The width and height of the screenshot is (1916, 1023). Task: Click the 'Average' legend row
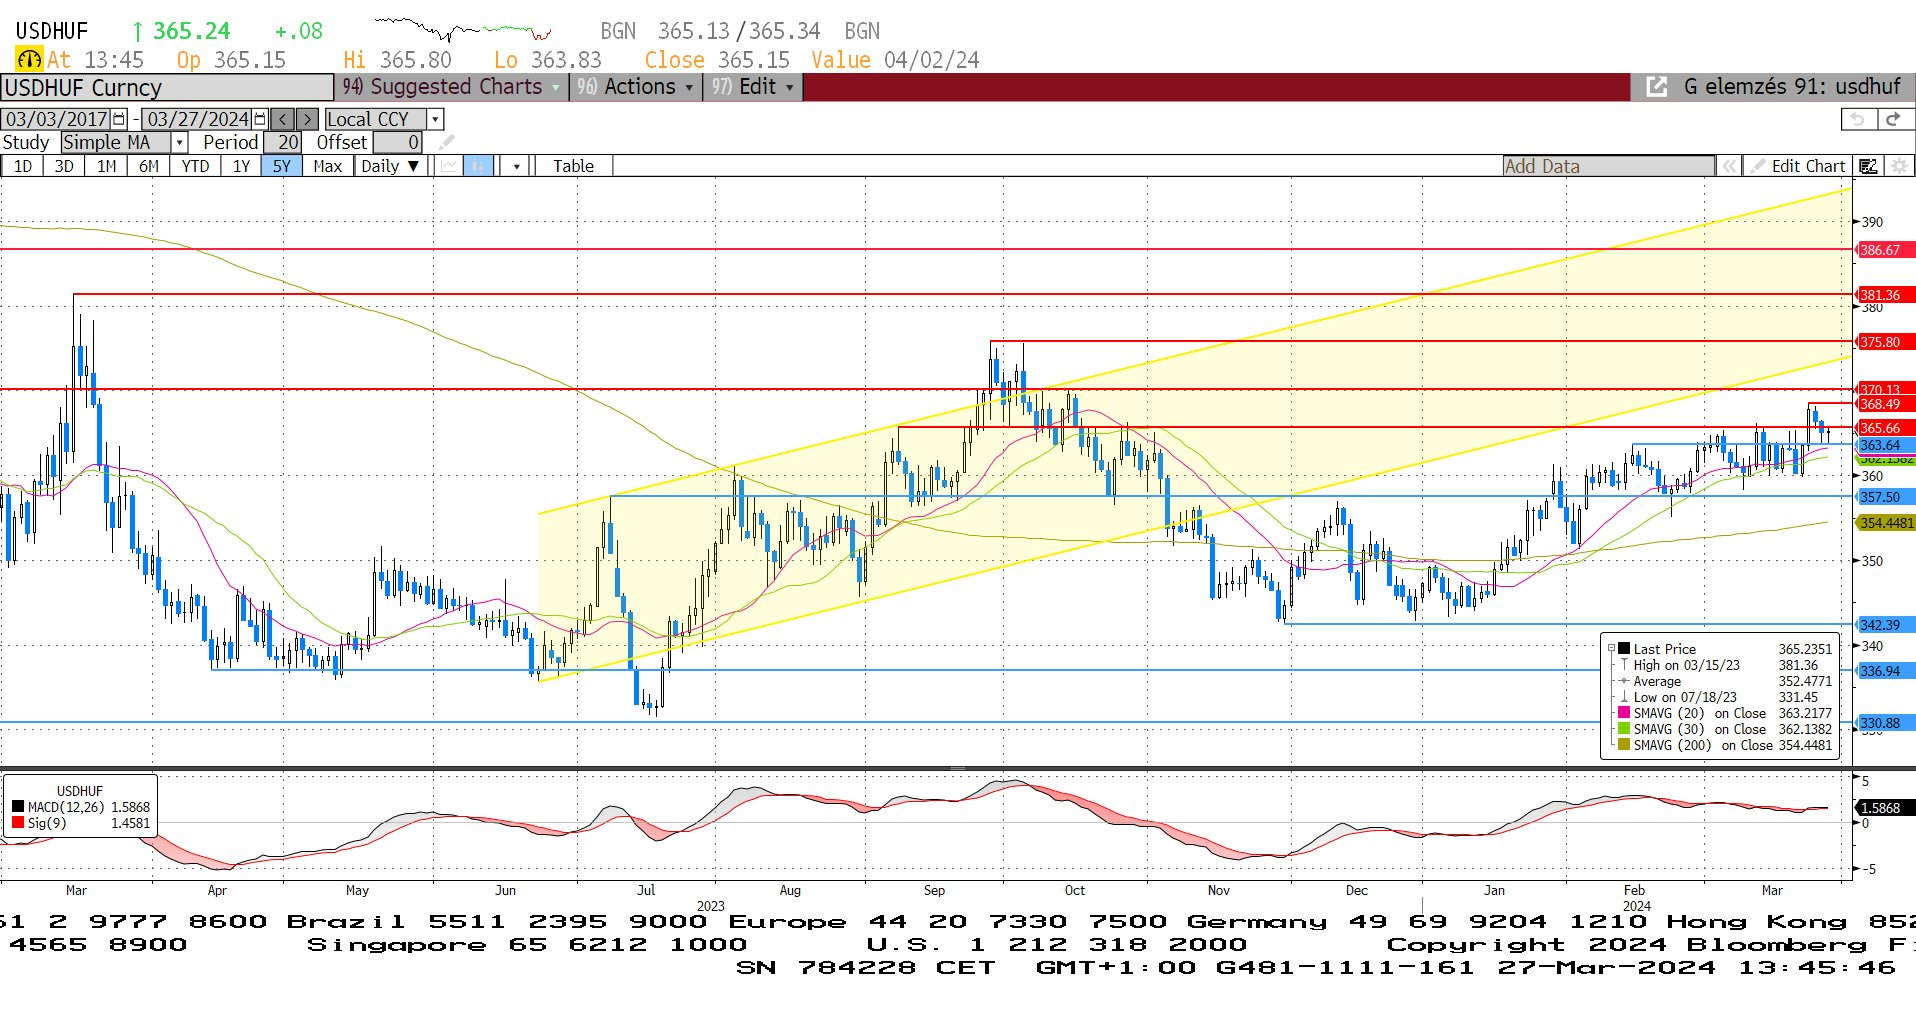1725,681
